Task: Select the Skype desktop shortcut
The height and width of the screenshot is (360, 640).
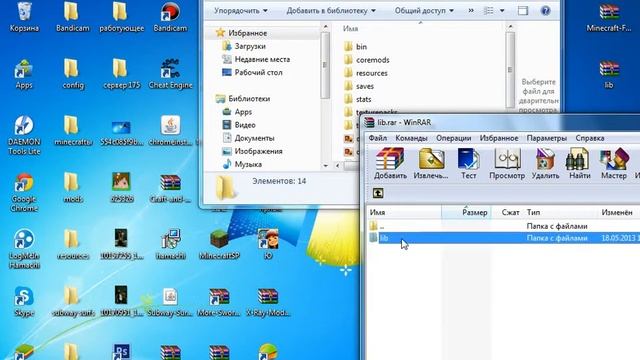Action: click(x=24, y=302)
